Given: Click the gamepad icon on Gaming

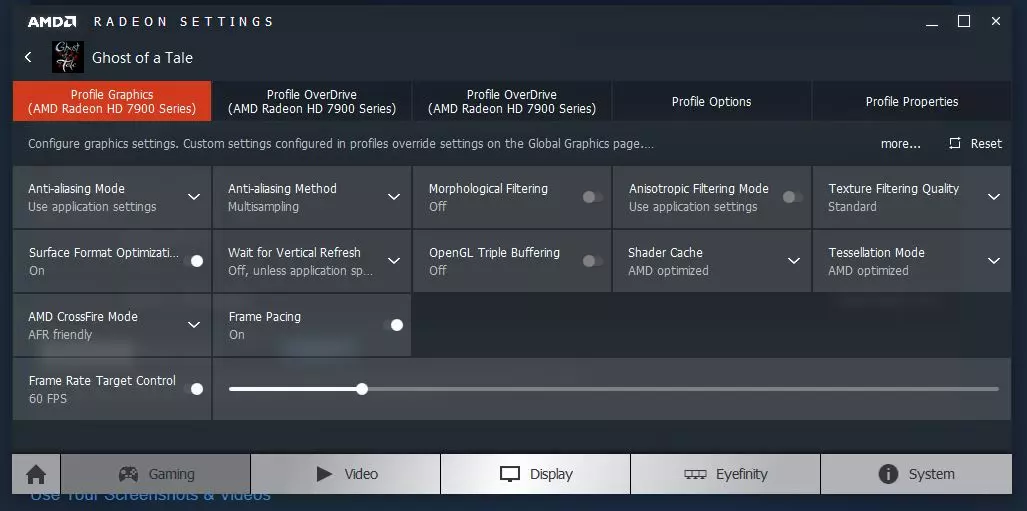Looking at the screenshot, I should [128, 474].
